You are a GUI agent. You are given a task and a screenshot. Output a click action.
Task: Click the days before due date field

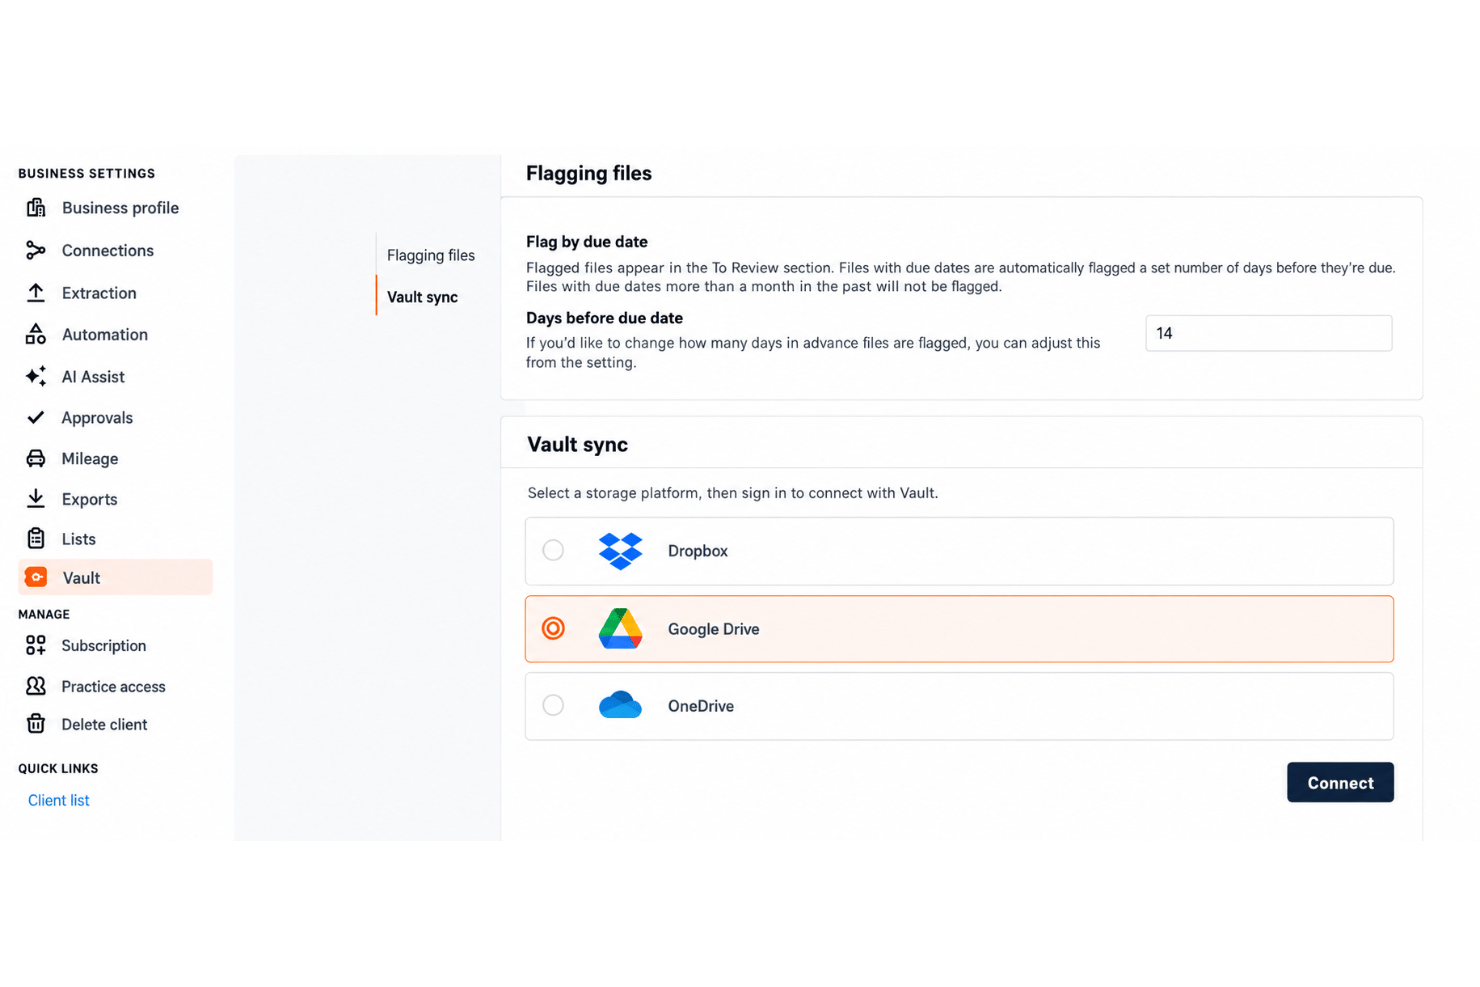point(1268,333)
